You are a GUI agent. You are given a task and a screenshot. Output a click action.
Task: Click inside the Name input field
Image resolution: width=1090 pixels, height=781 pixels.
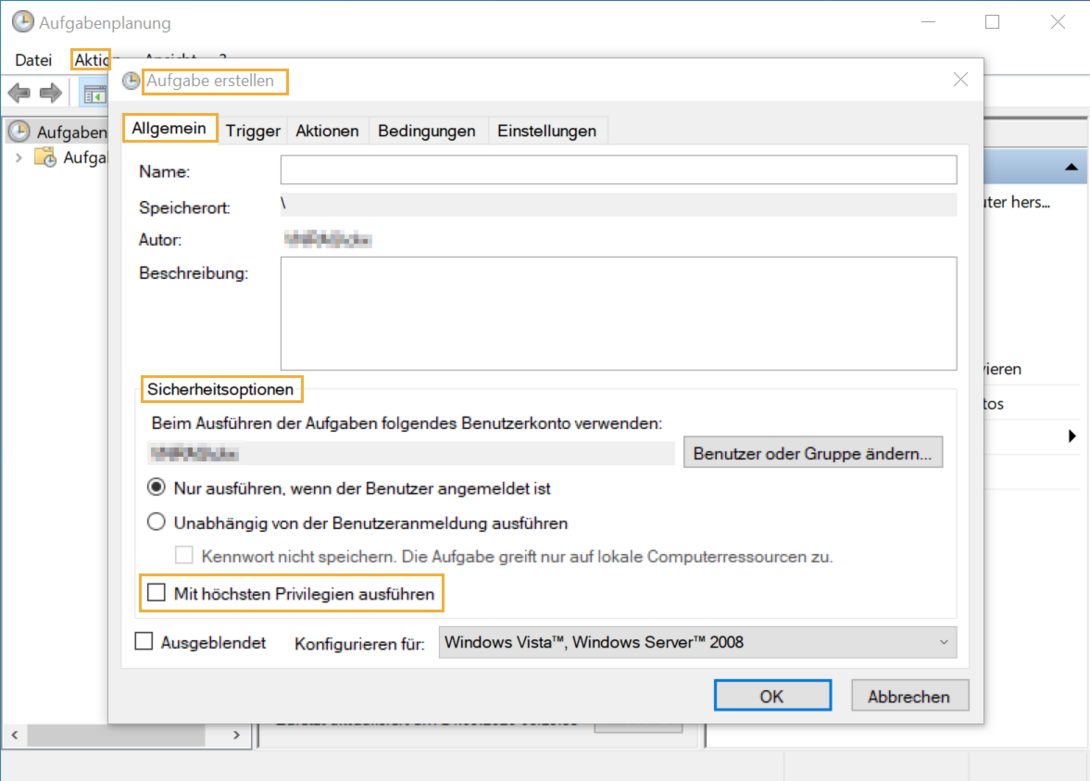pyautogui.click(x=618, y=169)
